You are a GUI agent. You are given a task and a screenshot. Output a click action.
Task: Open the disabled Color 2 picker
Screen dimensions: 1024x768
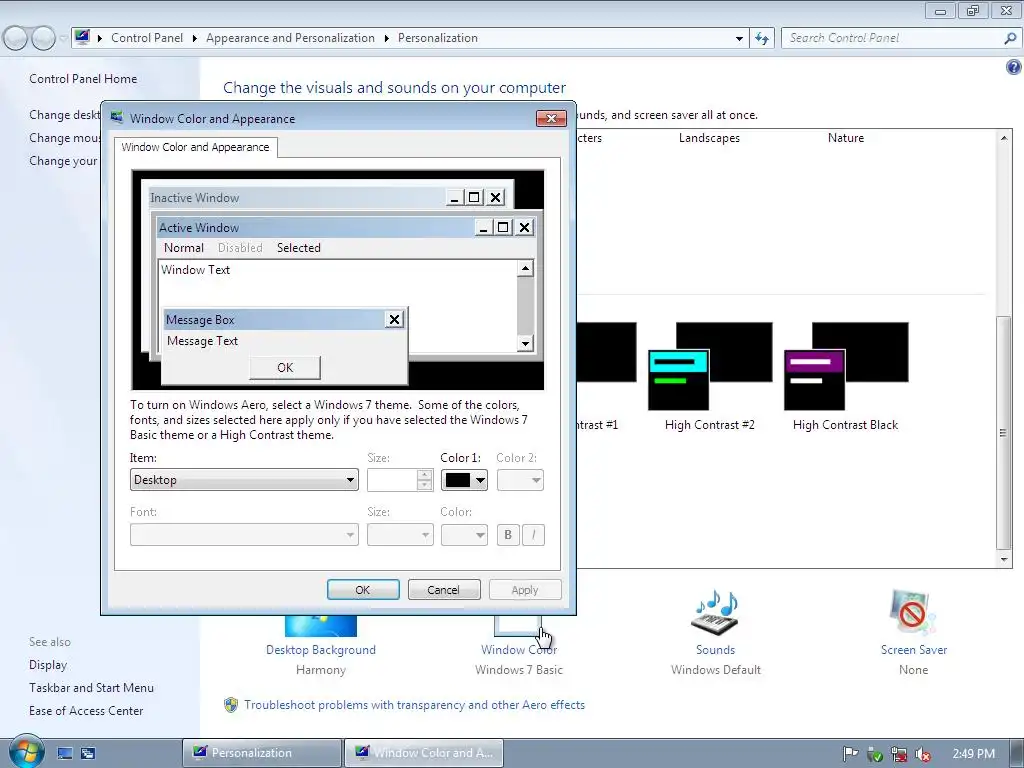click(x=520, y=480)
